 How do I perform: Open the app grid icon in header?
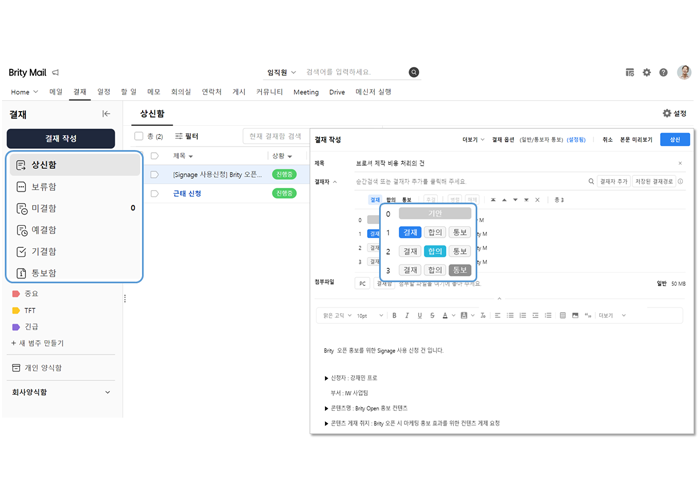point(630,73)
